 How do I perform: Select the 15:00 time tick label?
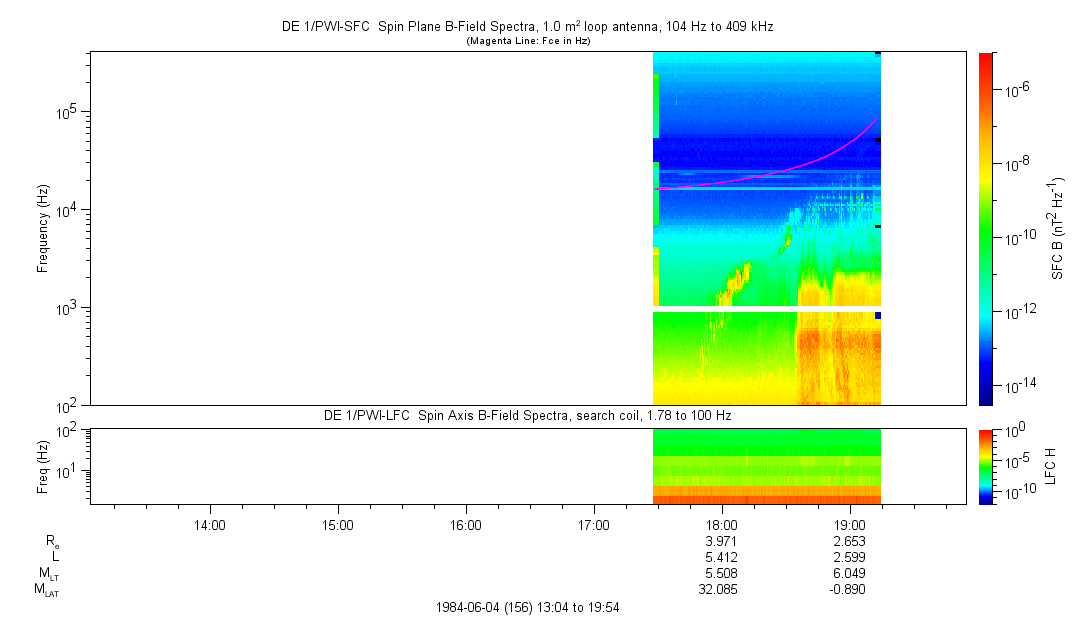[338, 524]
